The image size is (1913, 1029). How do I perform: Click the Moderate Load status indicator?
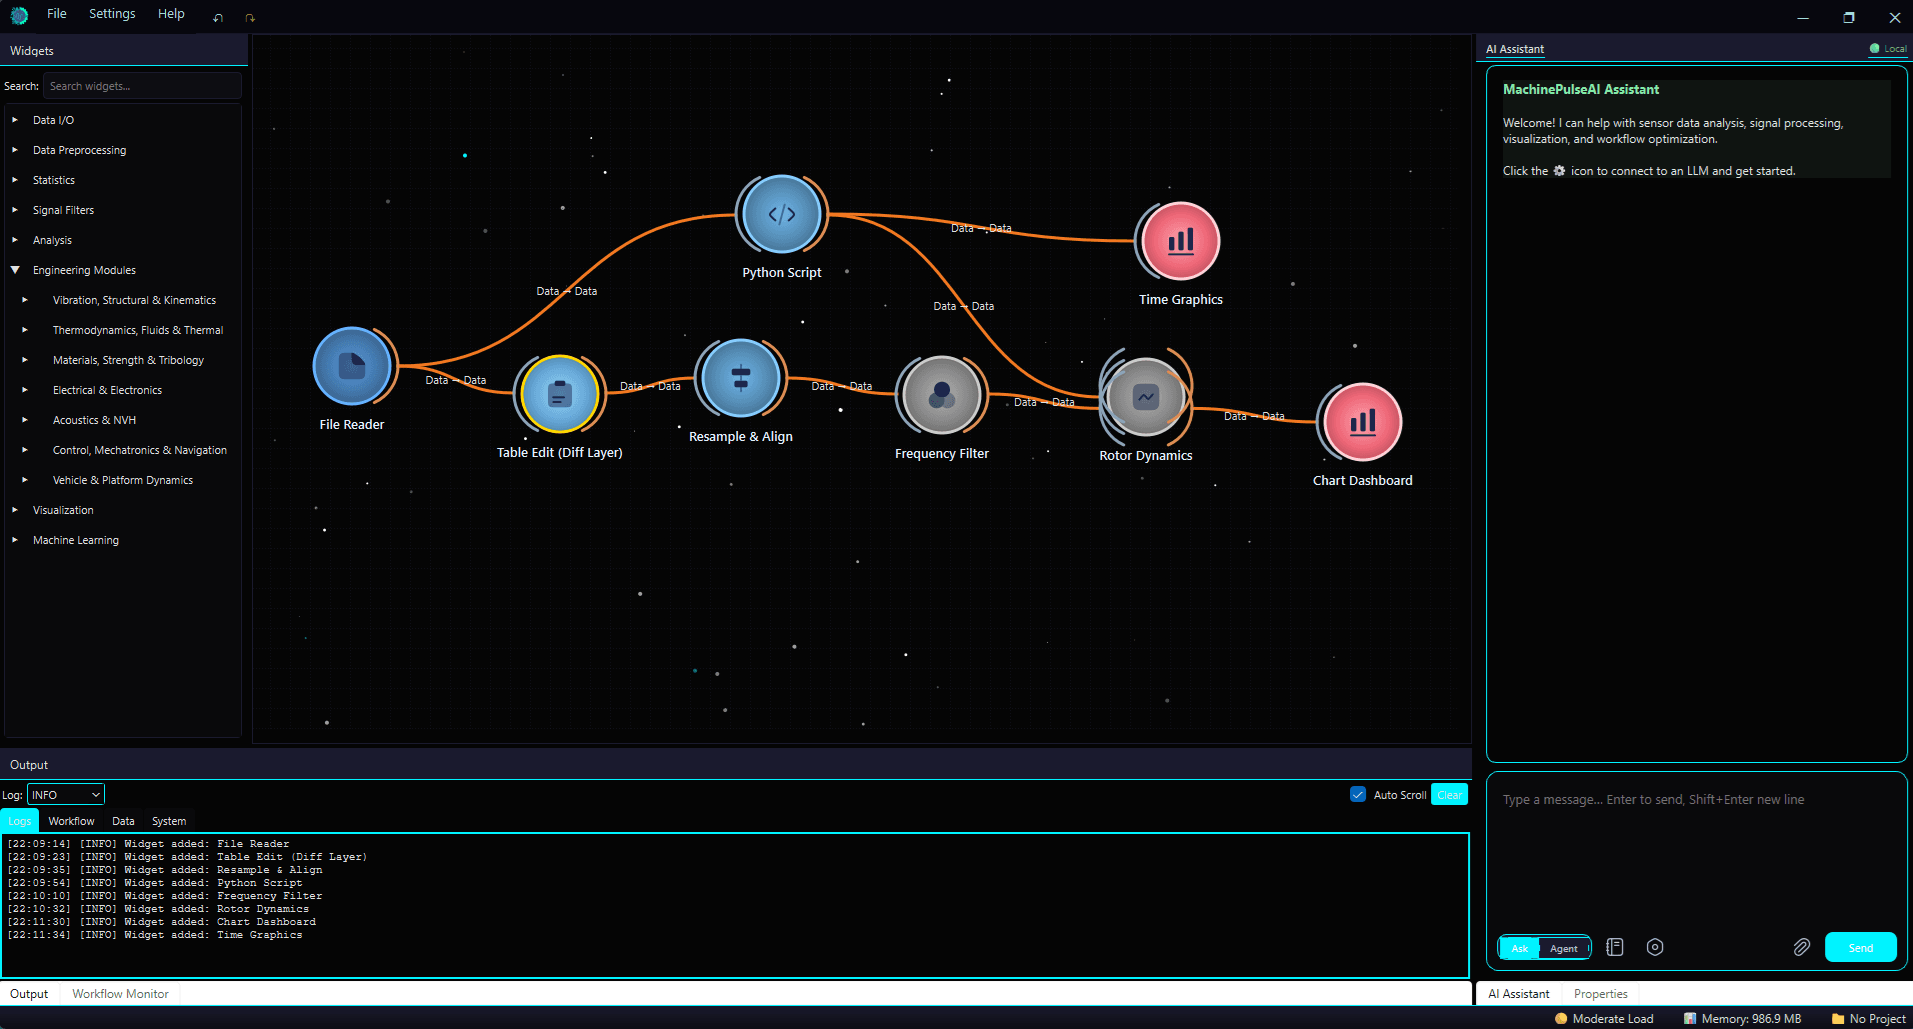point(1604,1019)
